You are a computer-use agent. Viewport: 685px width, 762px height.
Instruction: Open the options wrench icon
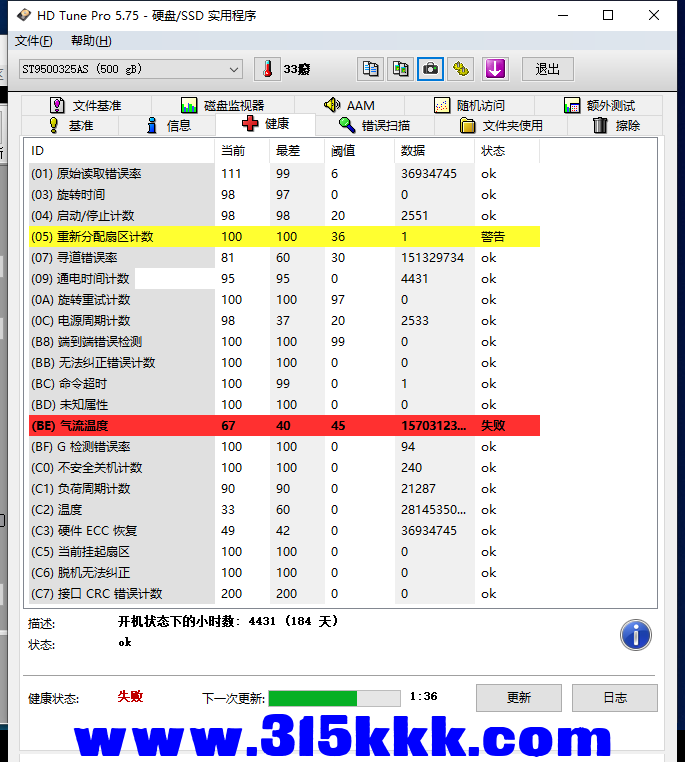point(460,69)
